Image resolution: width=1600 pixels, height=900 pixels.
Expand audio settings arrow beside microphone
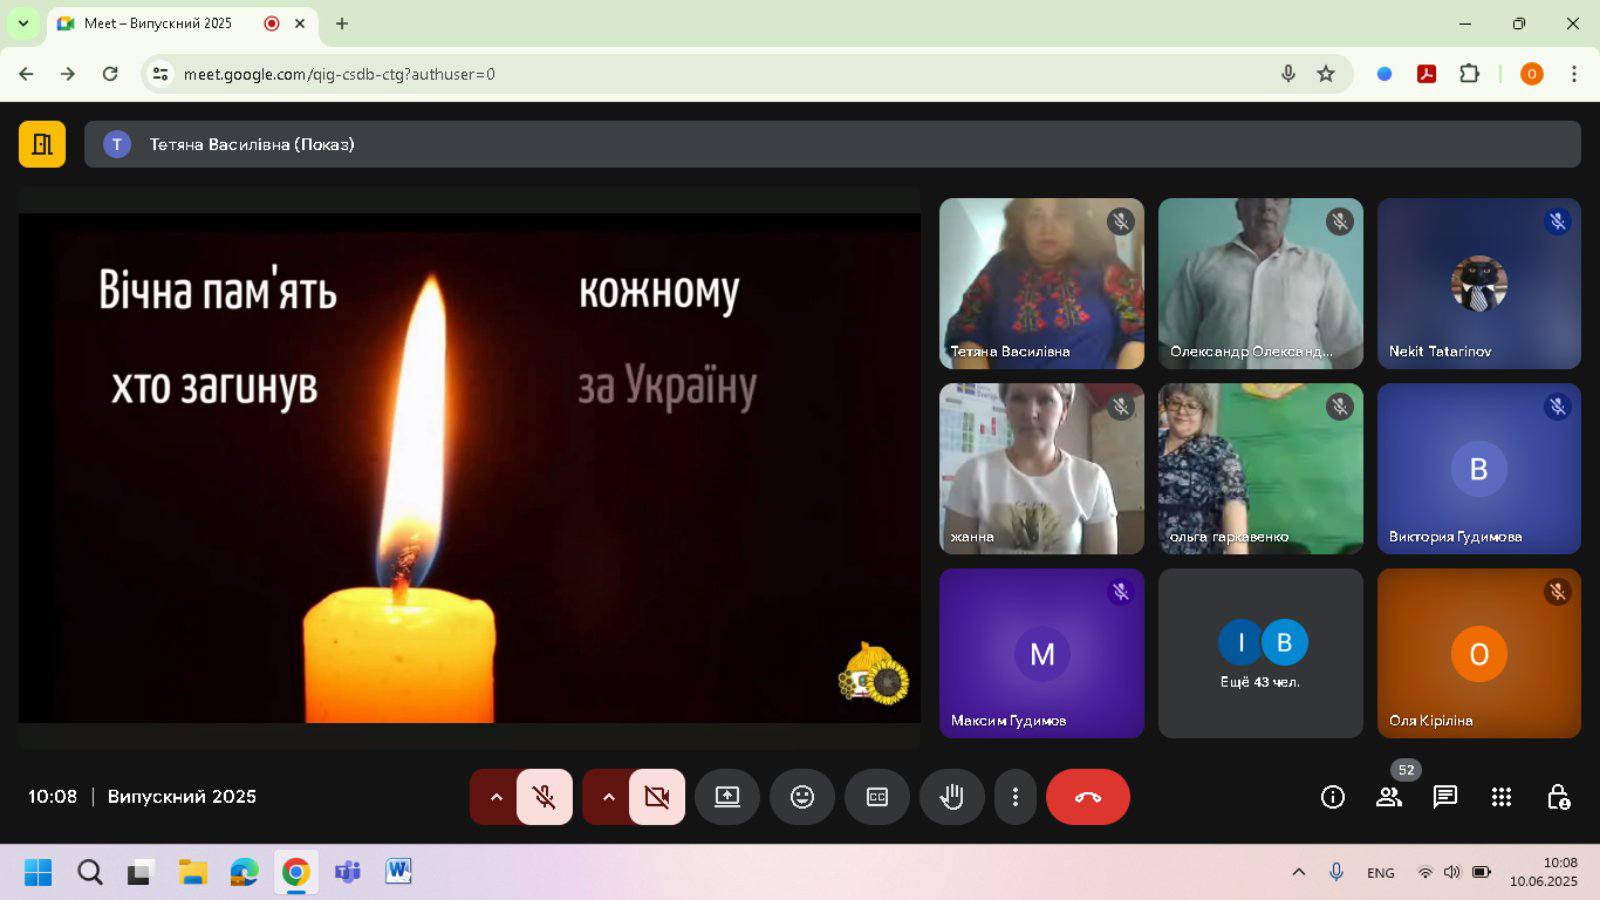click(x=496, y=797)
